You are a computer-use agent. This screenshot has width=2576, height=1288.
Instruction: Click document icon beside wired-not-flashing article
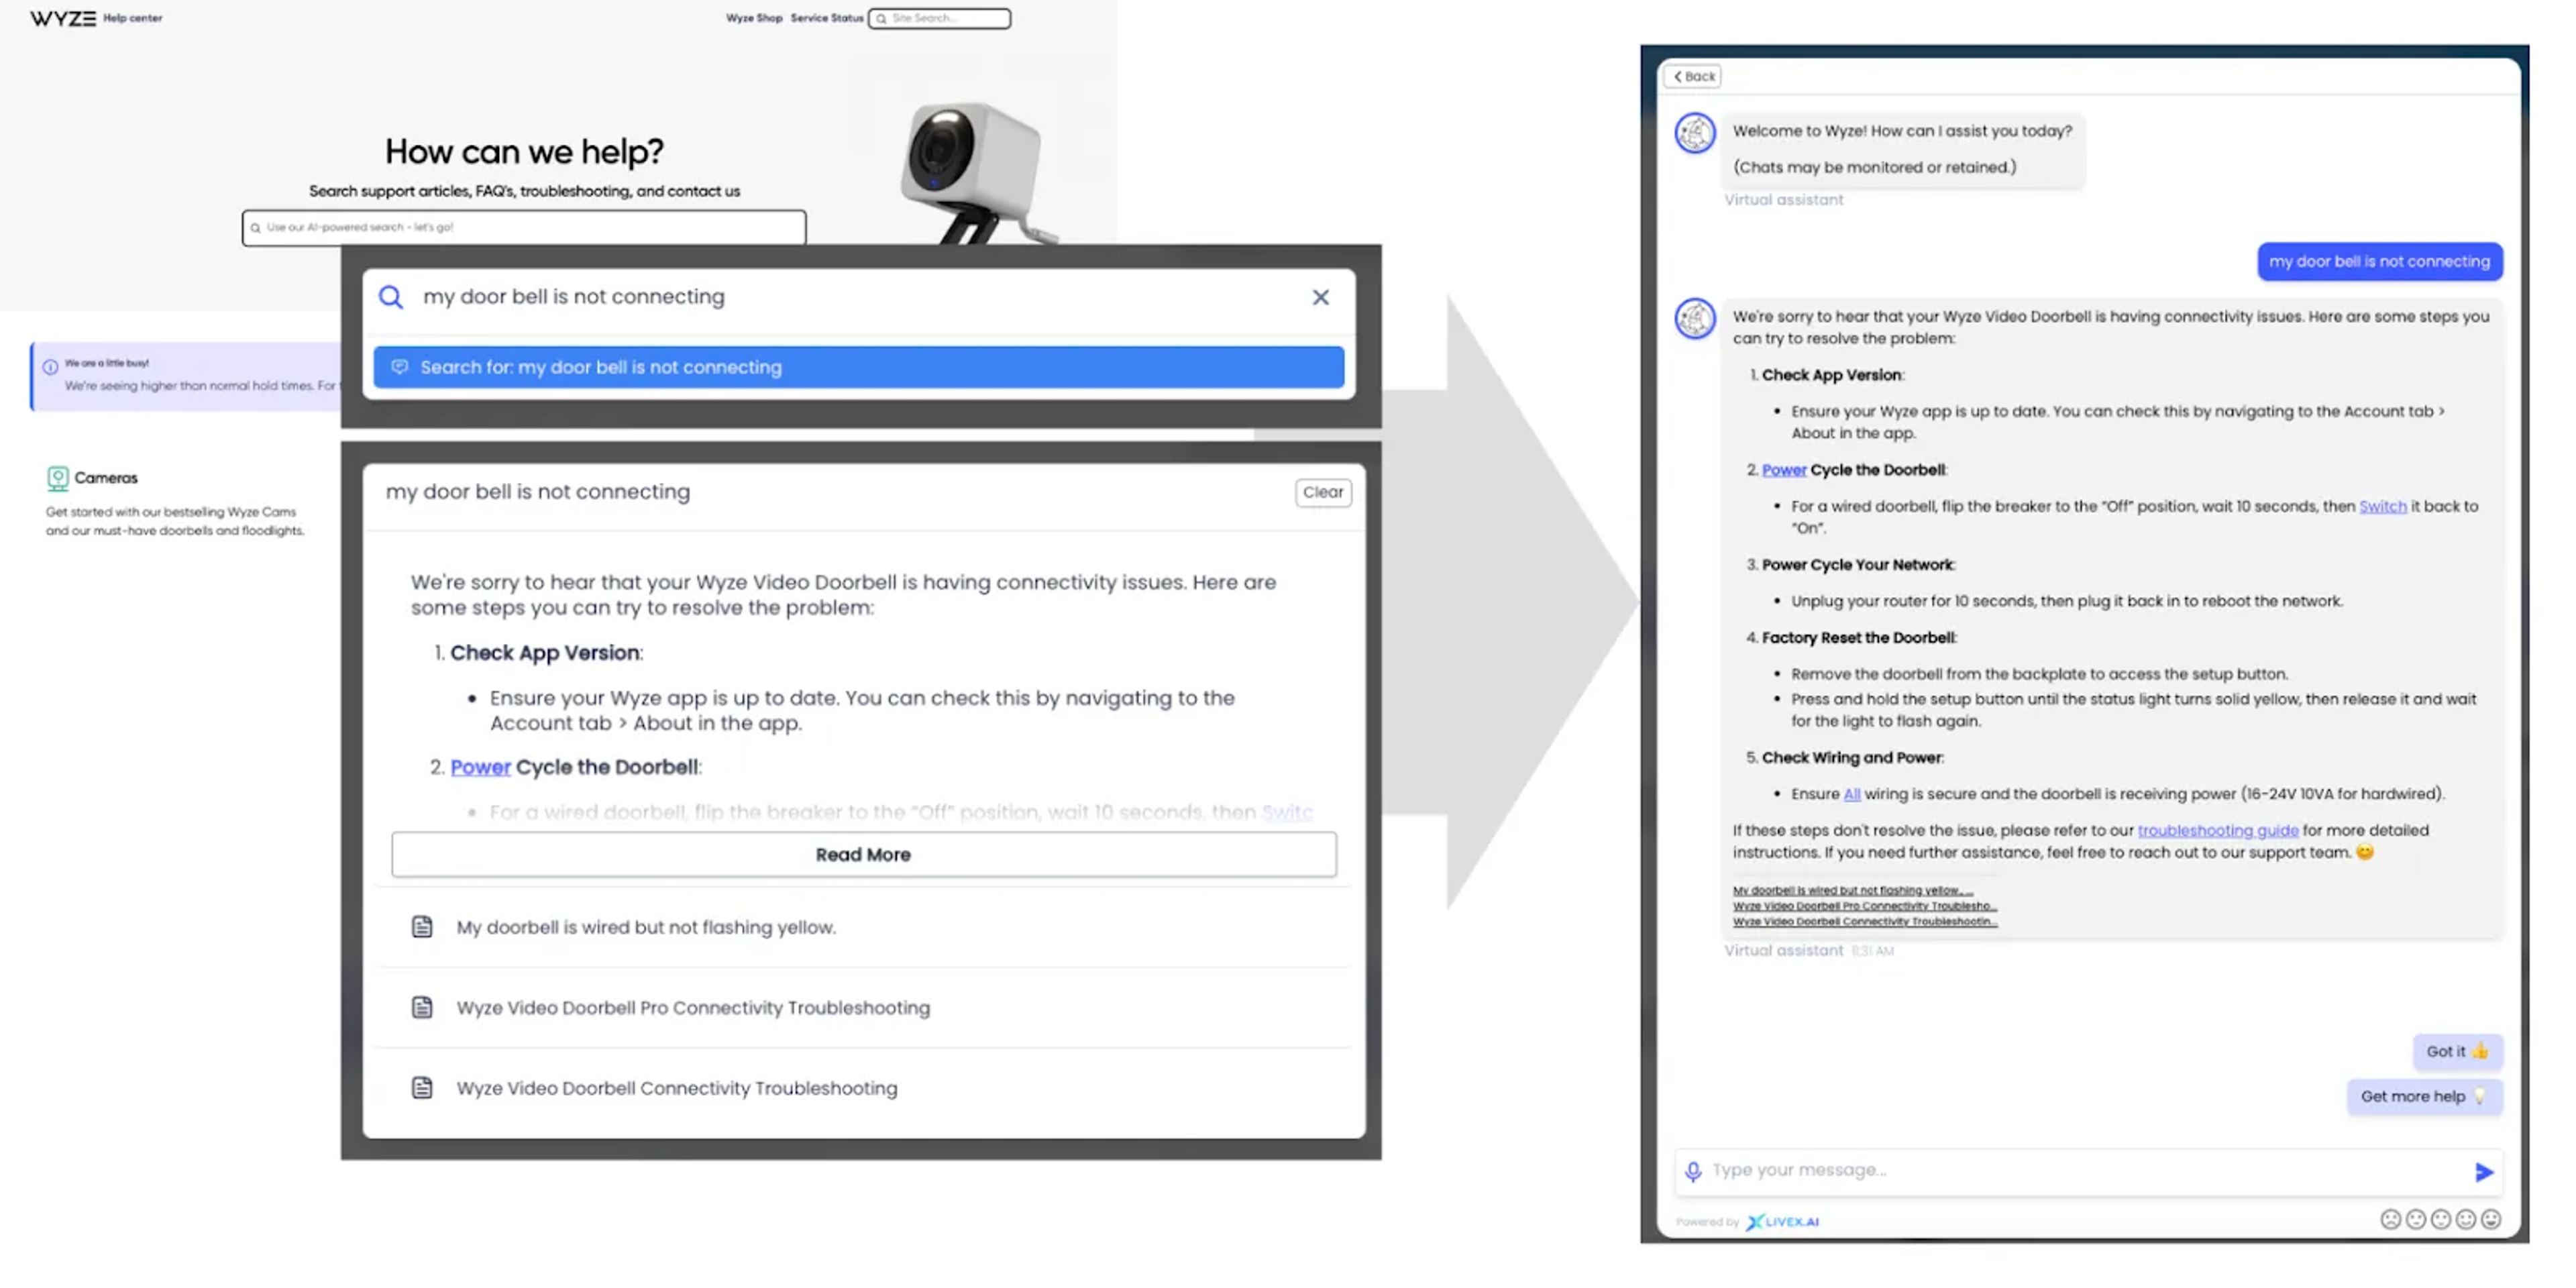click(422, 927)
